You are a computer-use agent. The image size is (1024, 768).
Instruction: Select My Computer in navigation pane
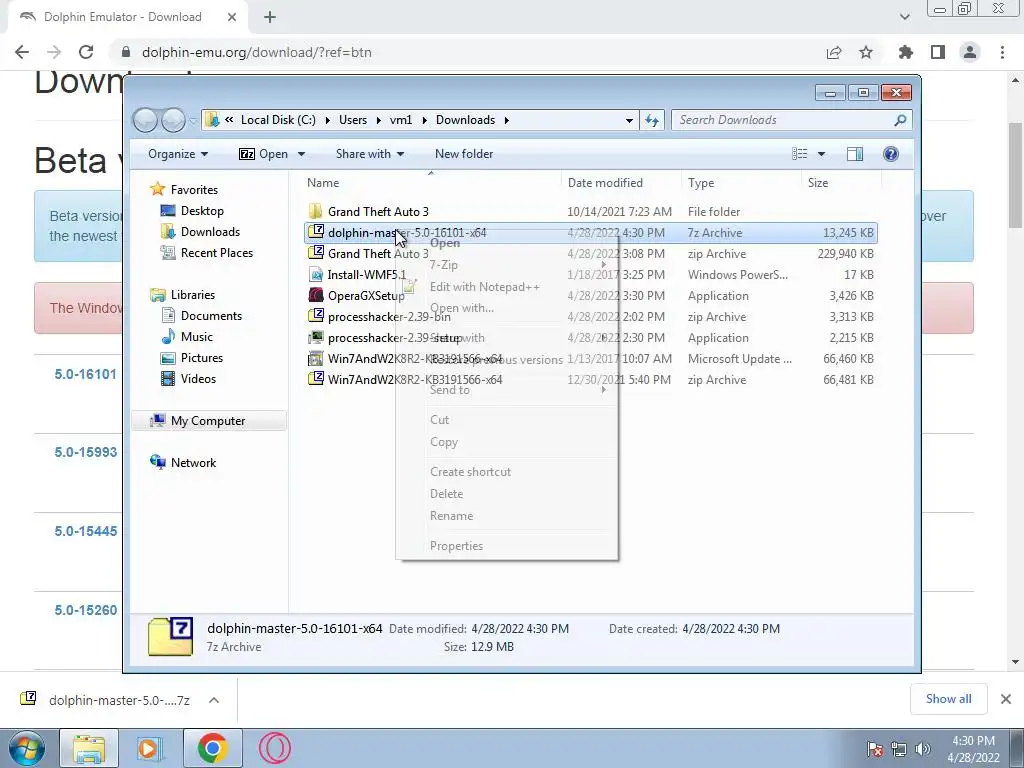pos(208,421)
